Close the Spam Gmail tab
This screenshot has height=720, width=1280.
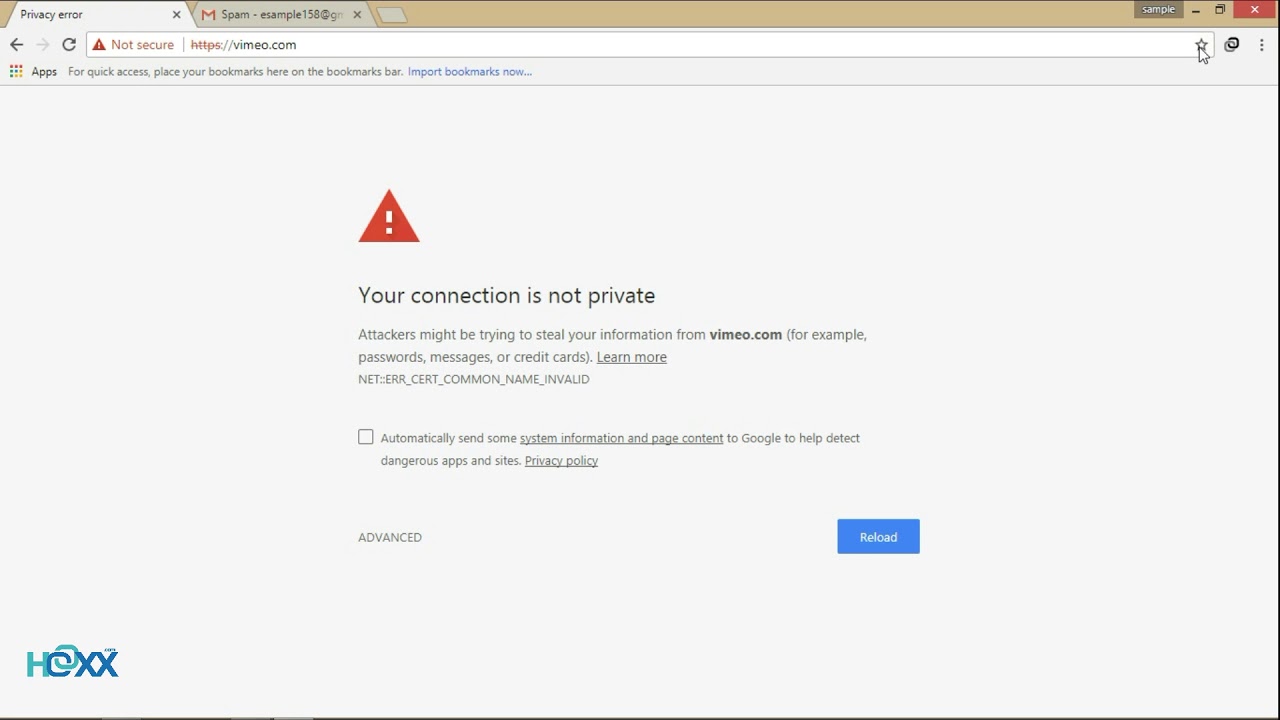point(357,15)
